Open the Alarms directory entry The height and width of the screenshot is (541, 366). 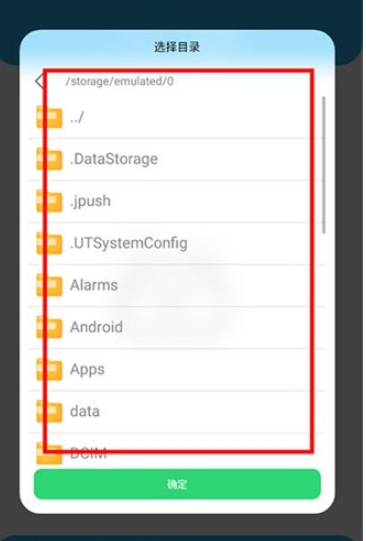tap(177, 285)
